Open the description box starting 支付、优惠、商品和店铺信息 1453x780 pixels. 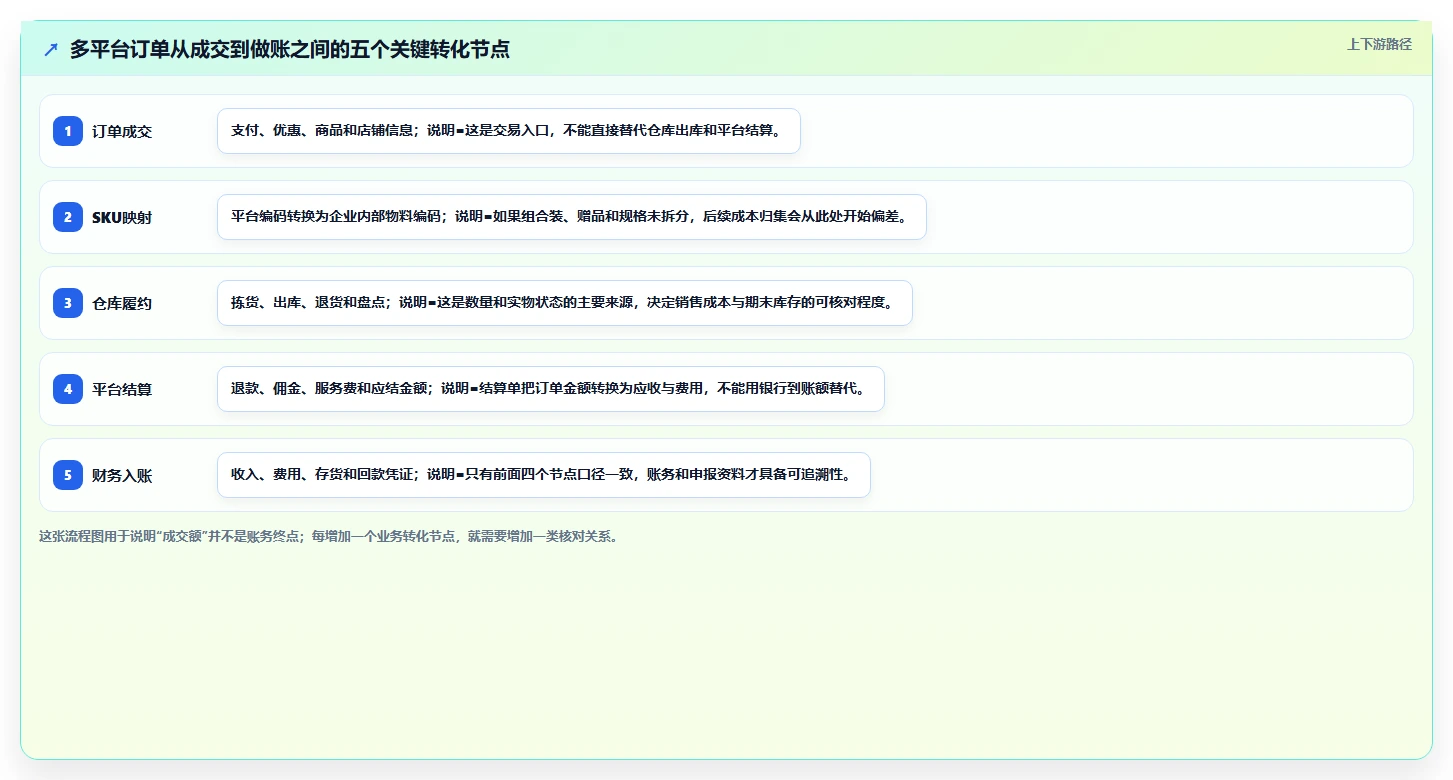[509, 131]
